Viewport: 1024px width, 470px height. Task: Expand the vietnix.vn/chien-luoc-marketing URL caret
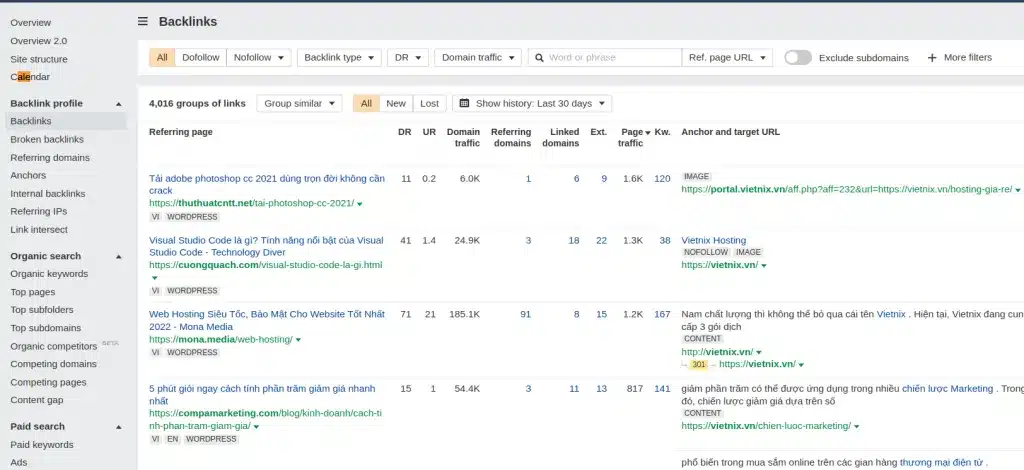[x=856, y=427]
